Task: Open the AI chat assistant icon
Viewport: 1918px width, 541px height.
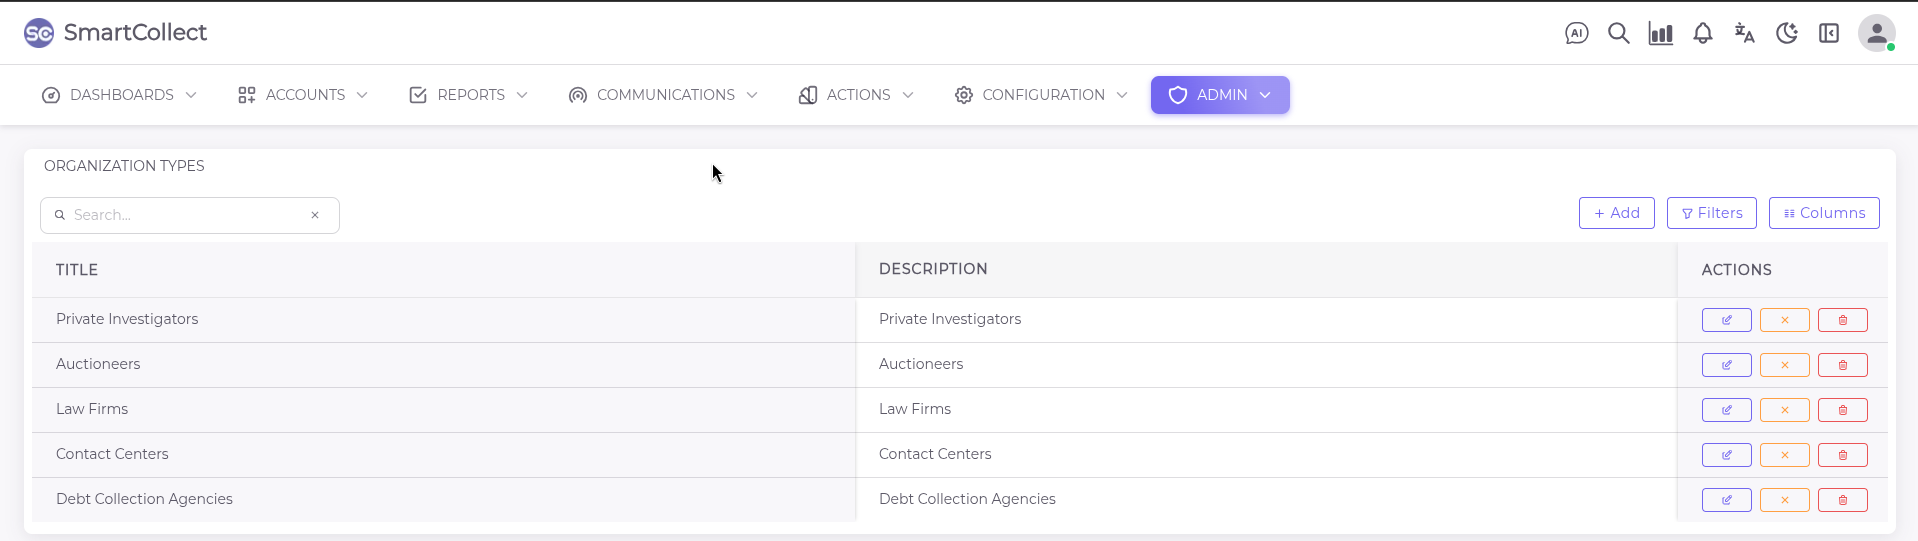Action: [x=1576, y=33]
